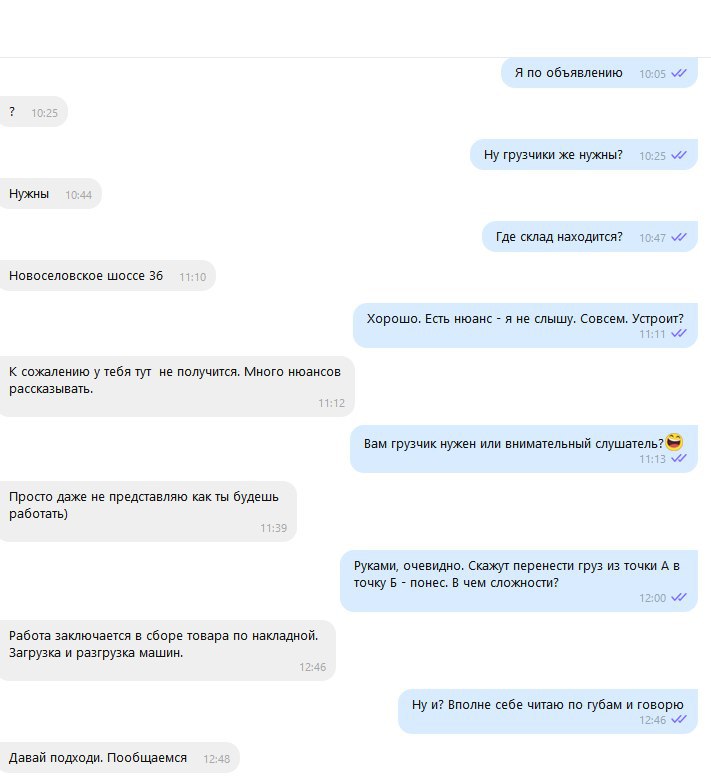Select the '?' incoming message bubble
Viewport: 711px width, 783px height.
click(x=33, y=112)
